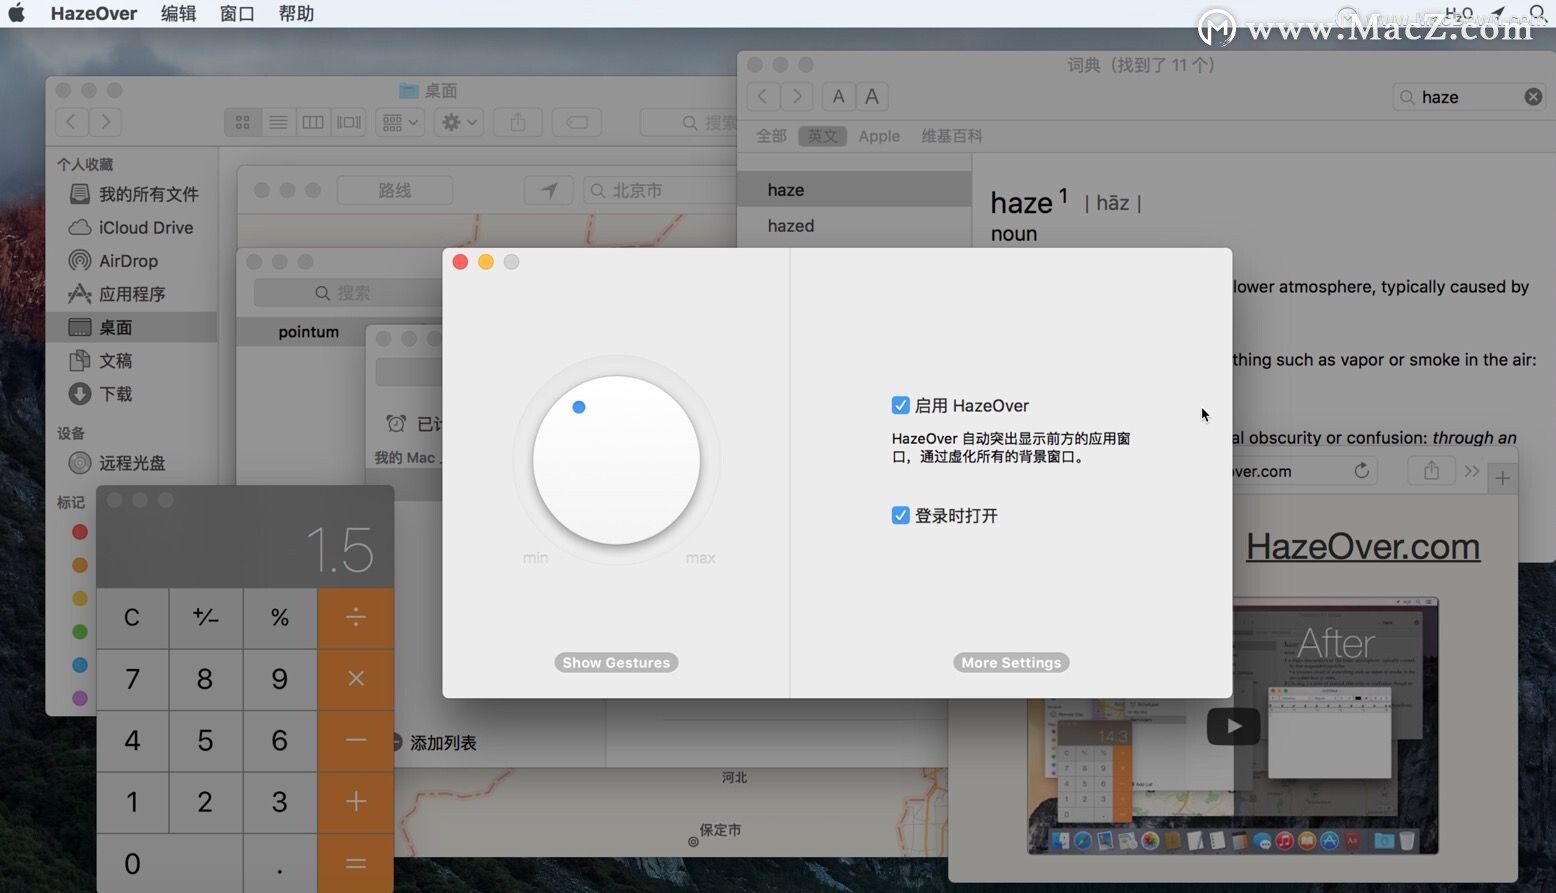
Task: Click the More Settings button
Action: (1011, 662)
